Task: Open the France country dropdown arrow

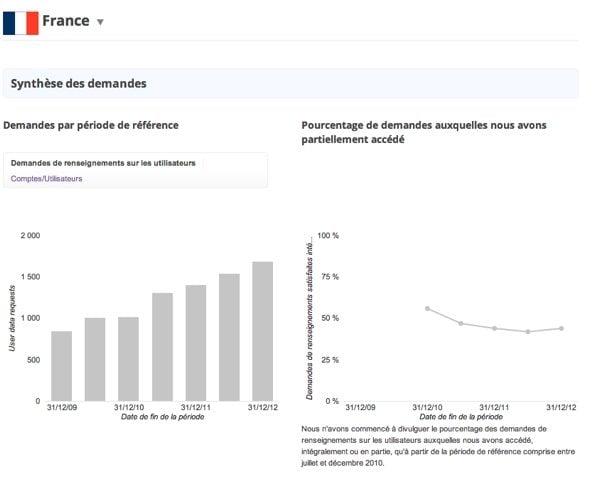Action: pos(100,22)
